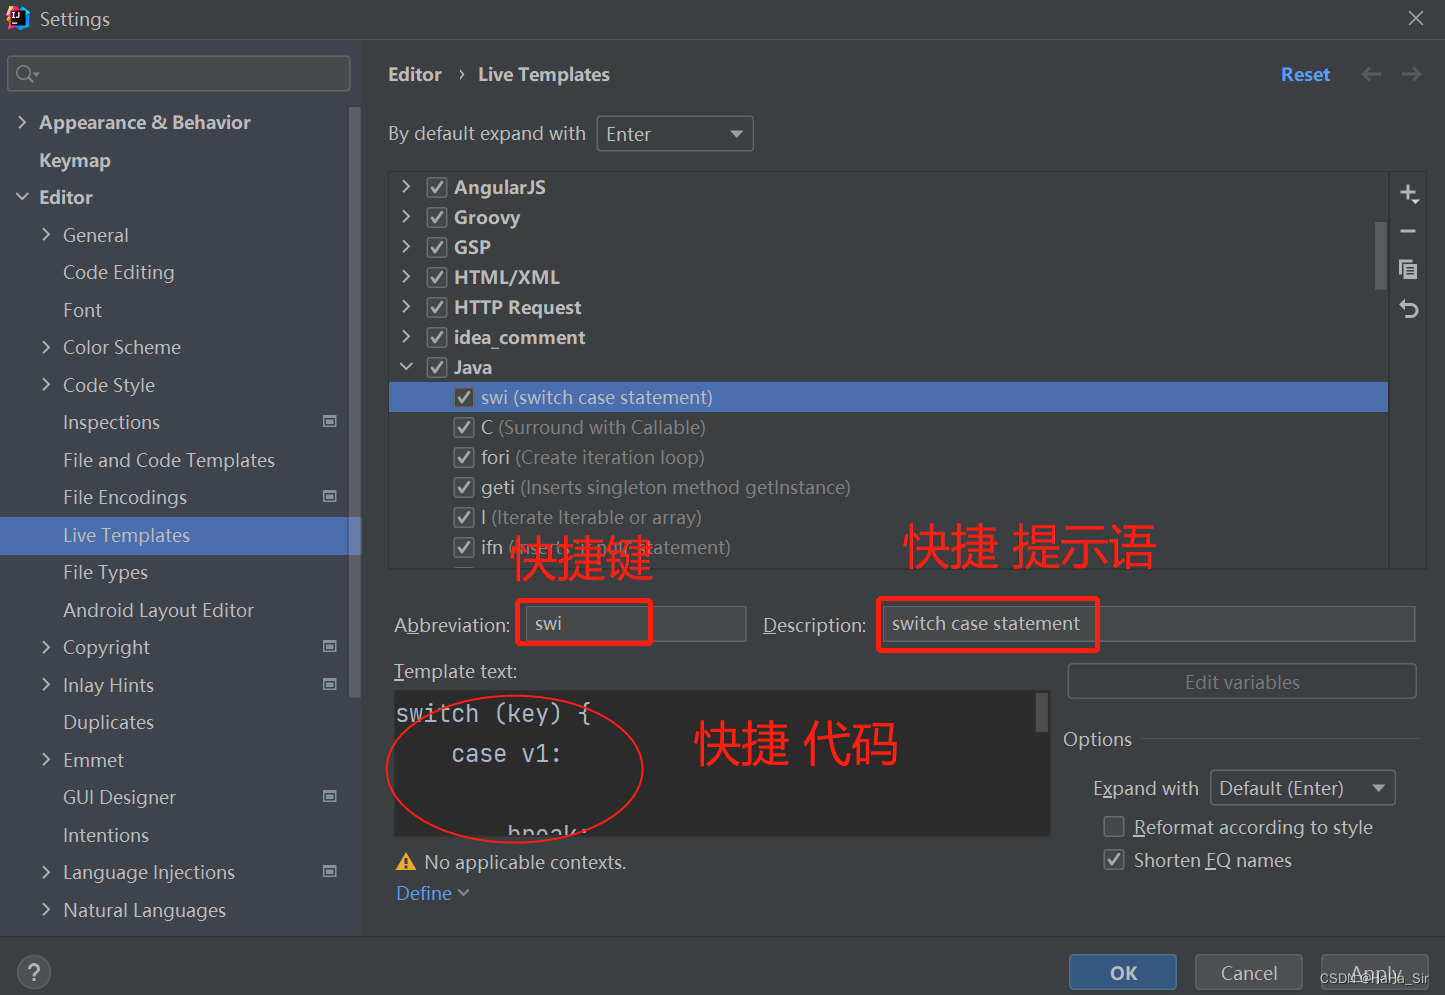Open Font settings page
The width and height of the screenshot is (1445, 995).
coord(82,310)
